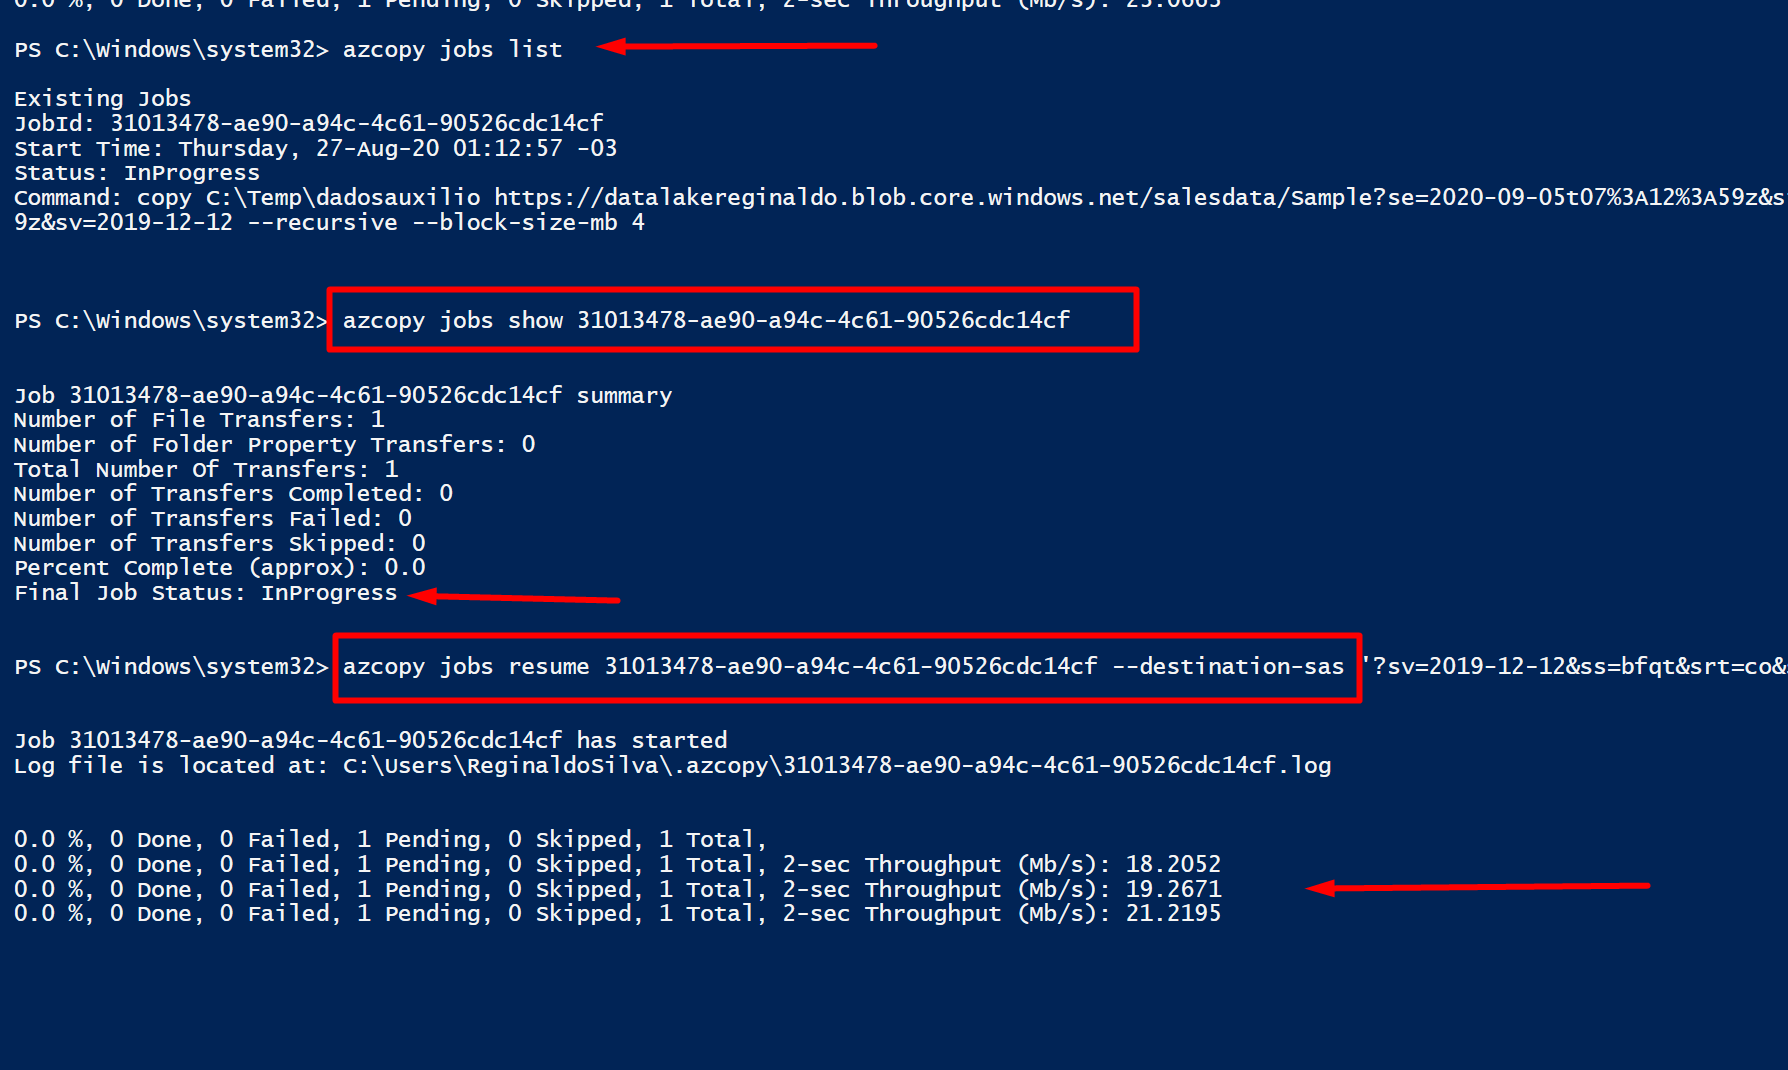Click 'Number of File Transfers: 1' line

coord(199,419)
